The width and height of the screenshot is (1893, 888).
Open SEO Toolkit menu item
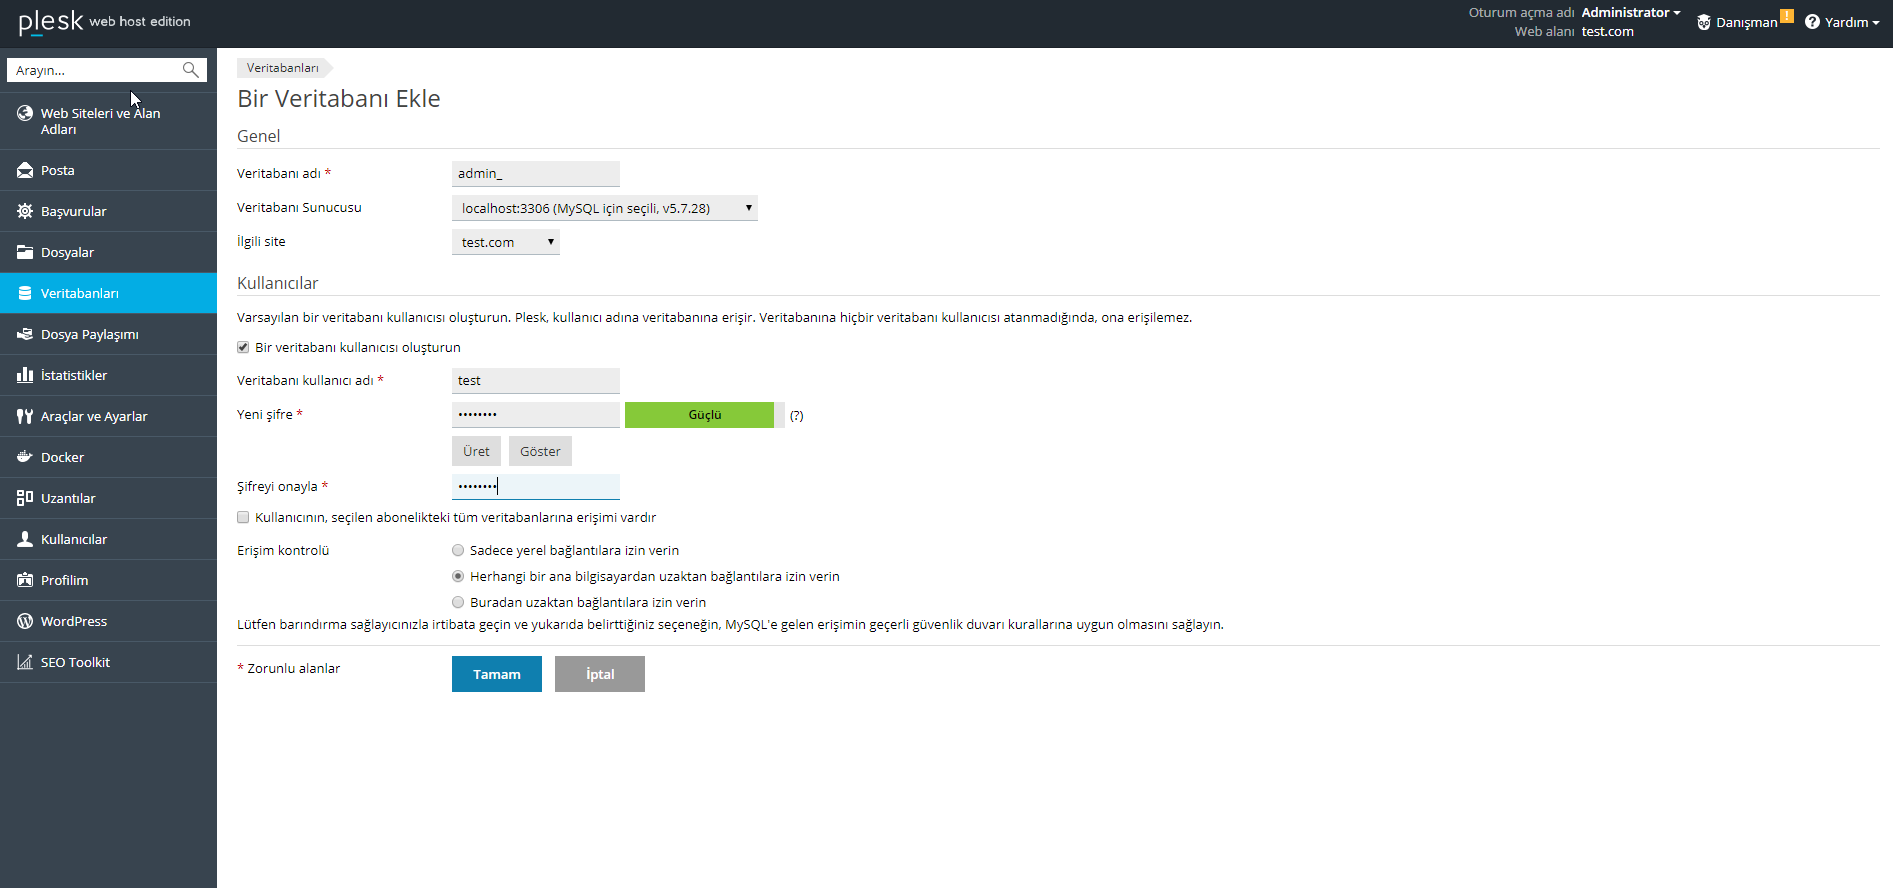108,662
